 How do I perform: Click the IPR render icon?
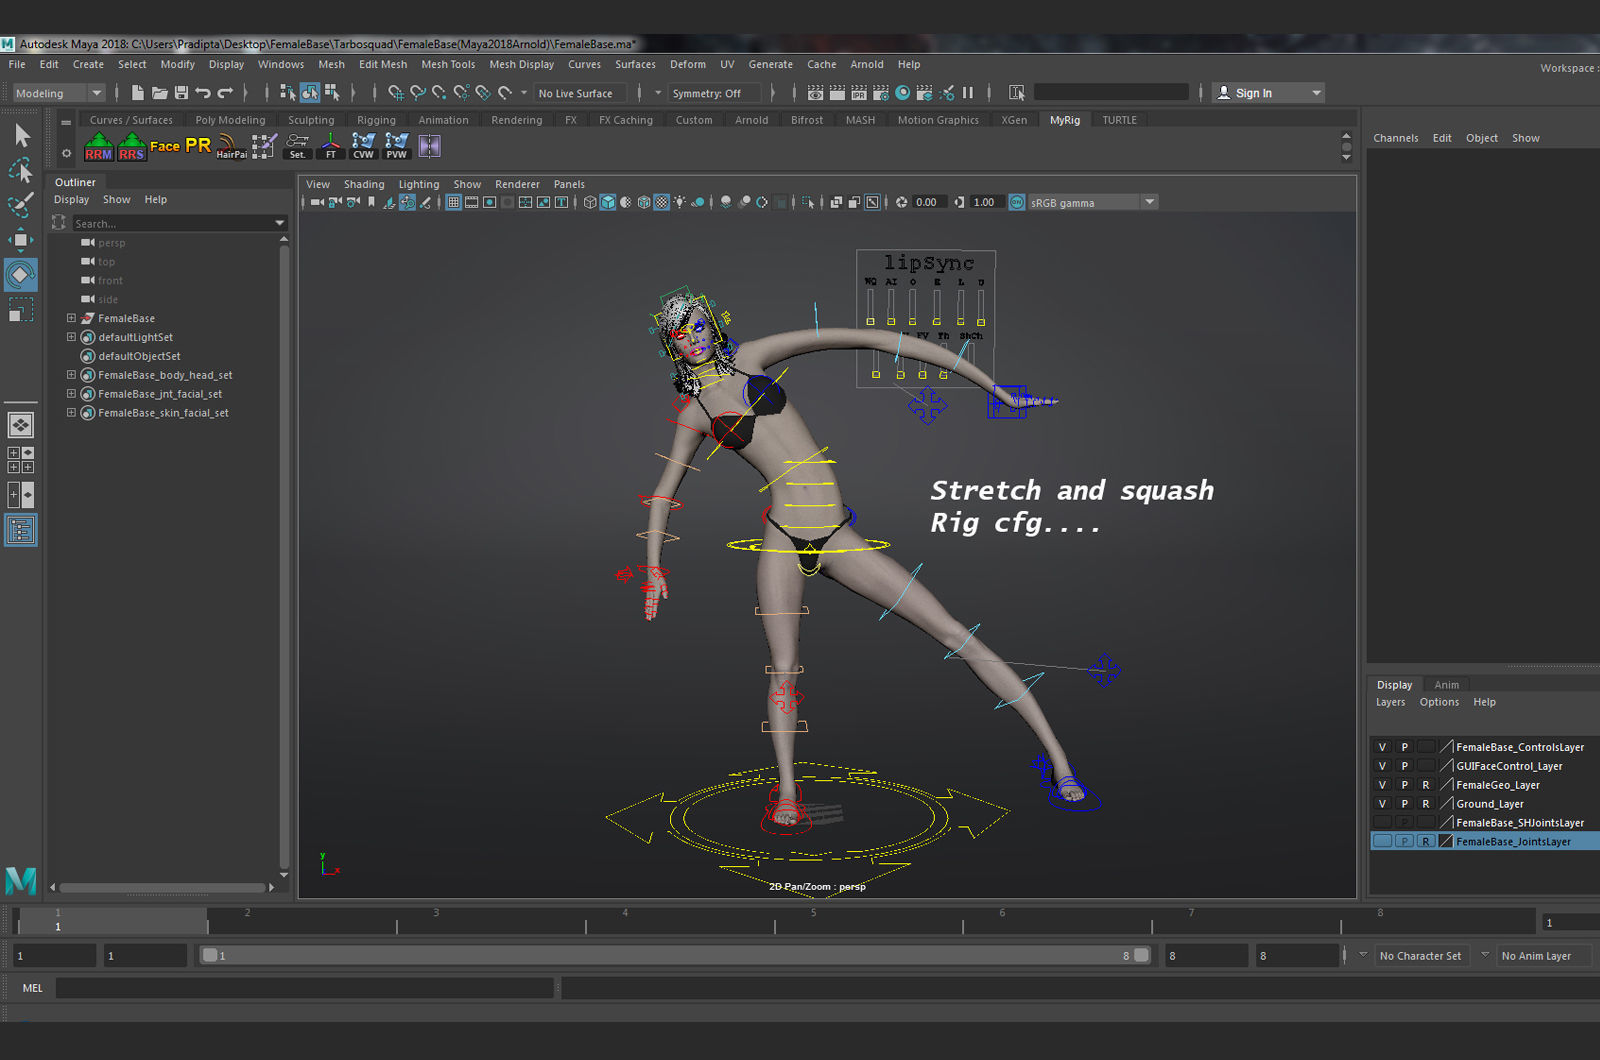point(859,93)
